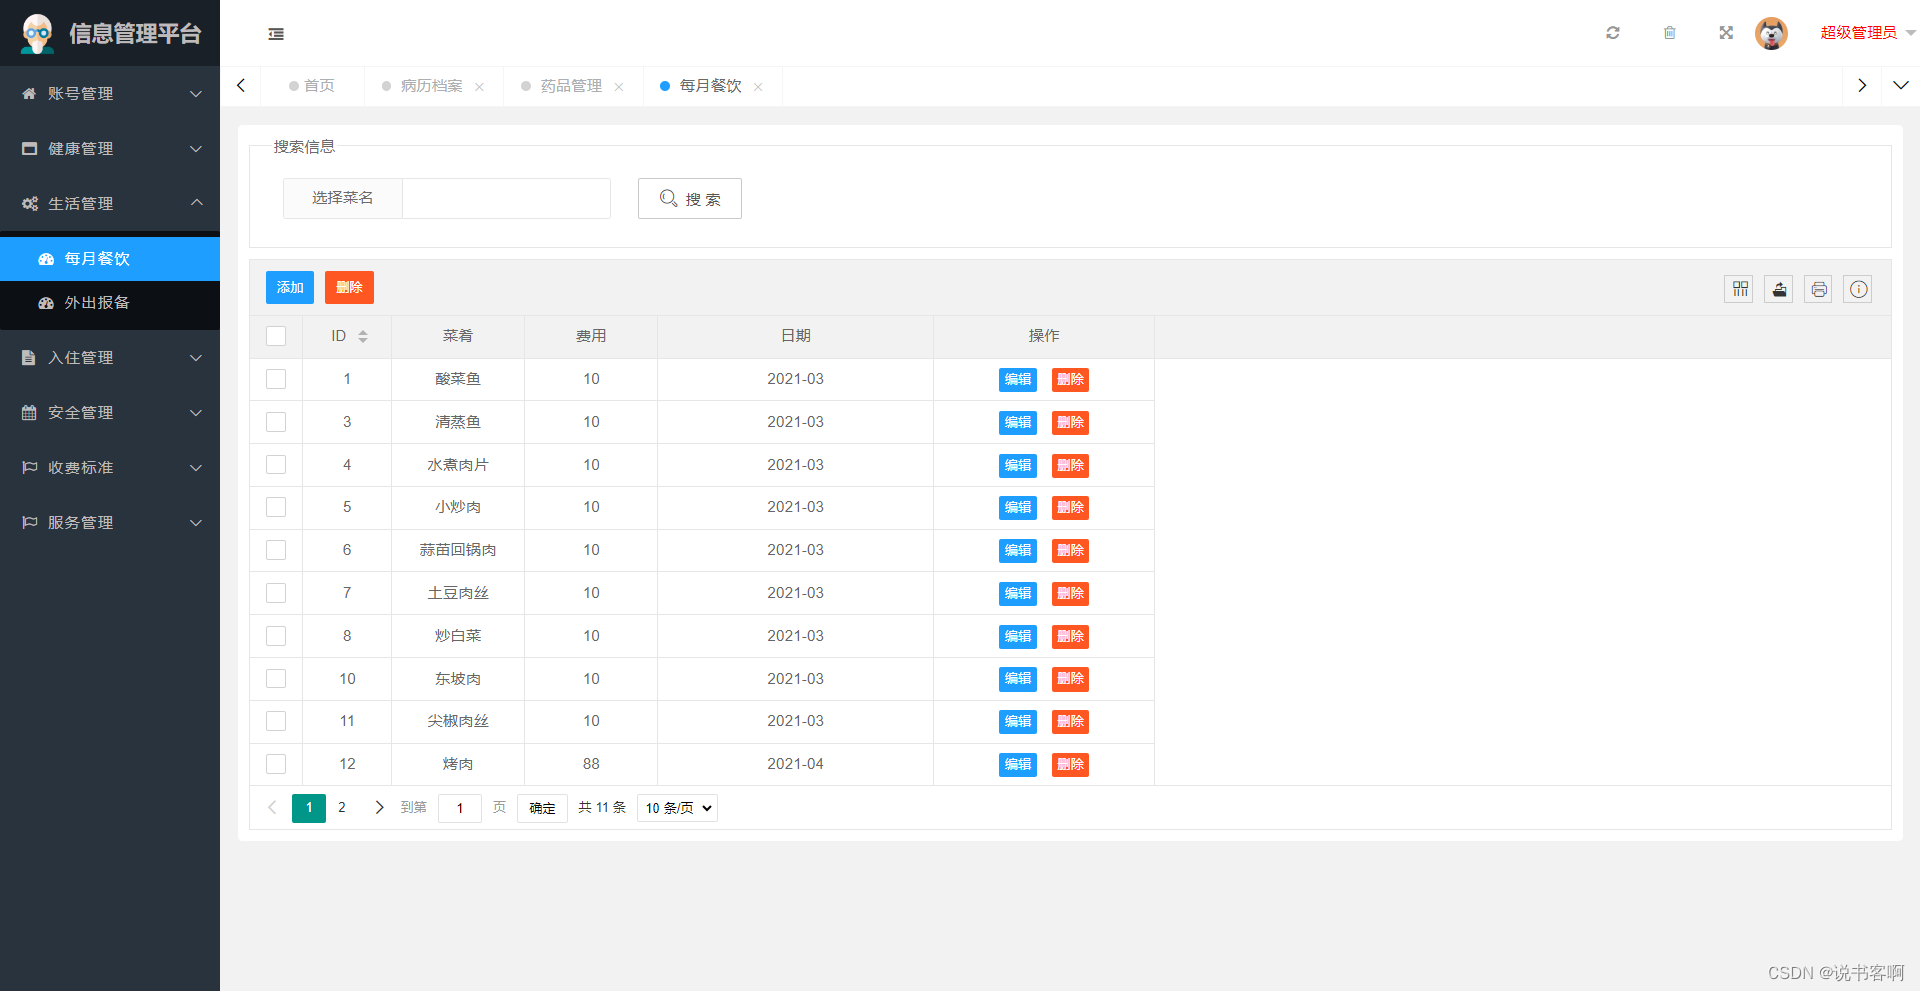Click the table info icon
This screenshot has width=1920, height=991.
(1858, 289)
